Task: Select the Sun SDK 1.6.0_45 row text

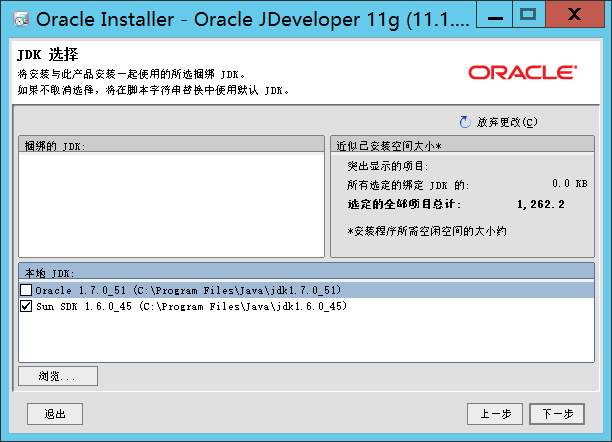Action: 191,306
